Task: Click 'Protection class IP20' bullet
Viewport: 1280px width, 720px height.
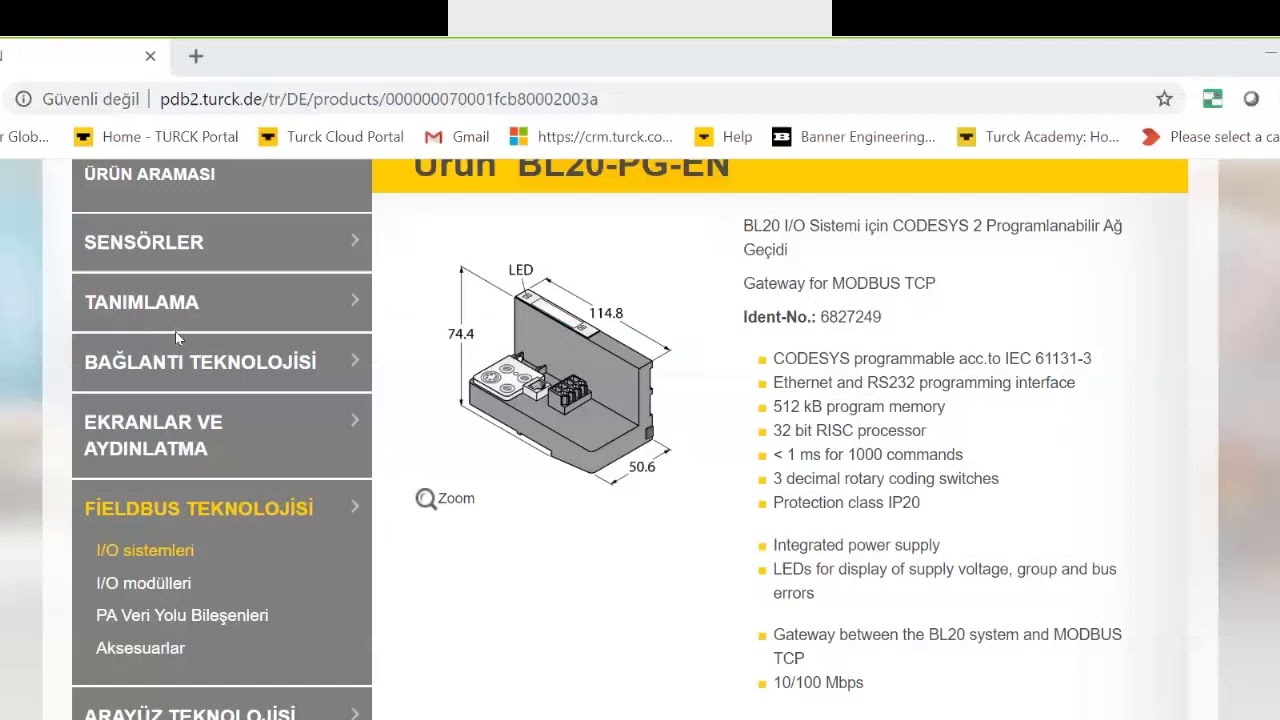Action: pos(846,503)
